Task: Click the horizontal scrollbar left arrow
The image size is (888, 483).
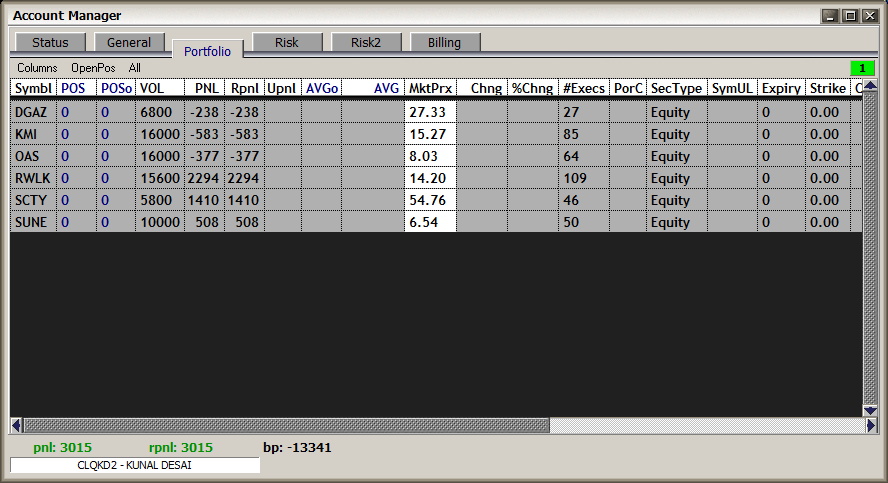Action: (x=16, y=425)
